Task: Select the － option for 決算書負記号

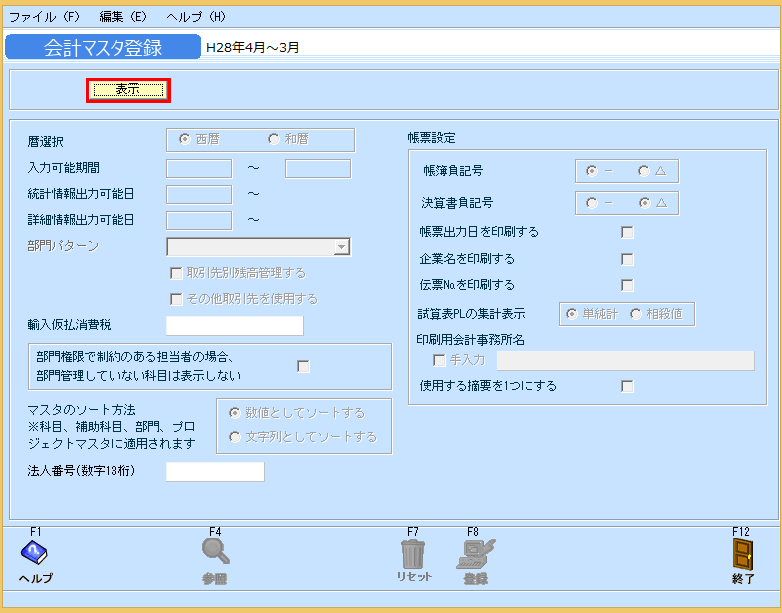Action: 592,203
